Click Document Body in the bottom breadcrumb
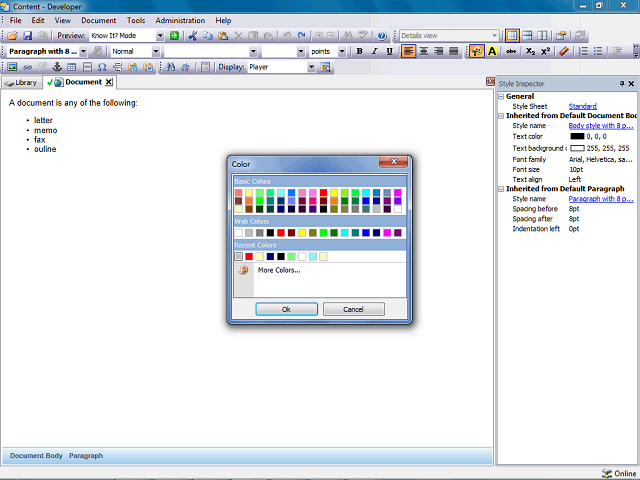 pyautogui.click(x=36, y=456)
